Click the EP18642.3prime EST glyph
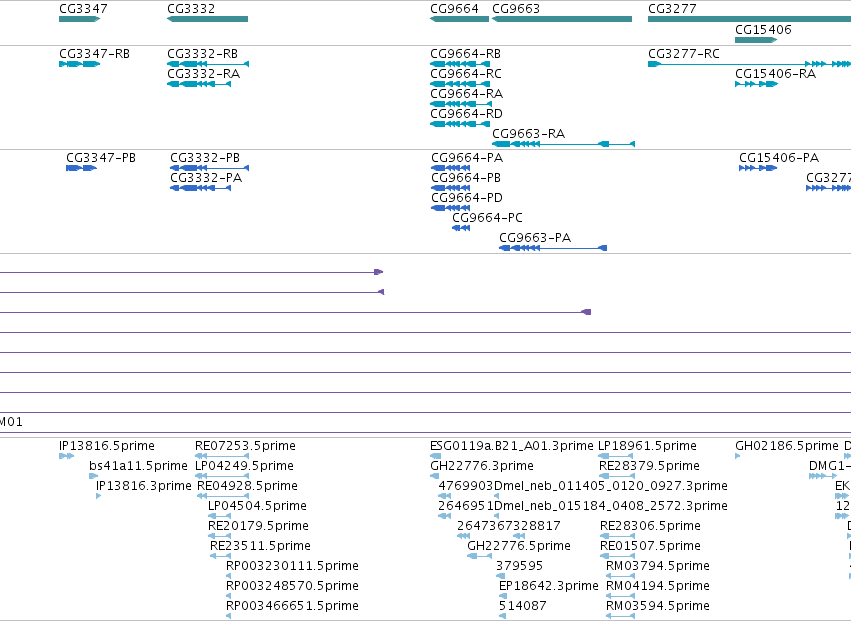Image resolution: width=851 pixels, height=621 pixels. point(503,596)
